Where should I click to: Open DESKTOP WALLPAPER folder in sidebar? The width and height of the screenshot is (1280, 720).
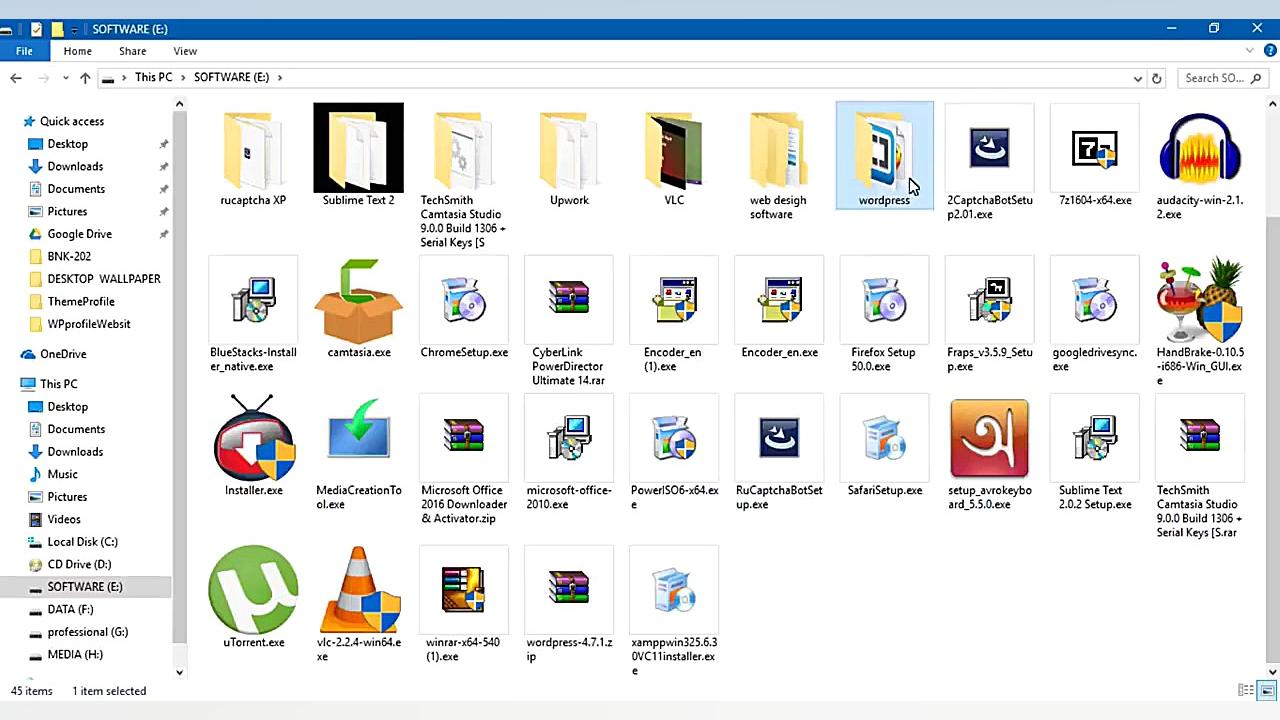(104, 279)
